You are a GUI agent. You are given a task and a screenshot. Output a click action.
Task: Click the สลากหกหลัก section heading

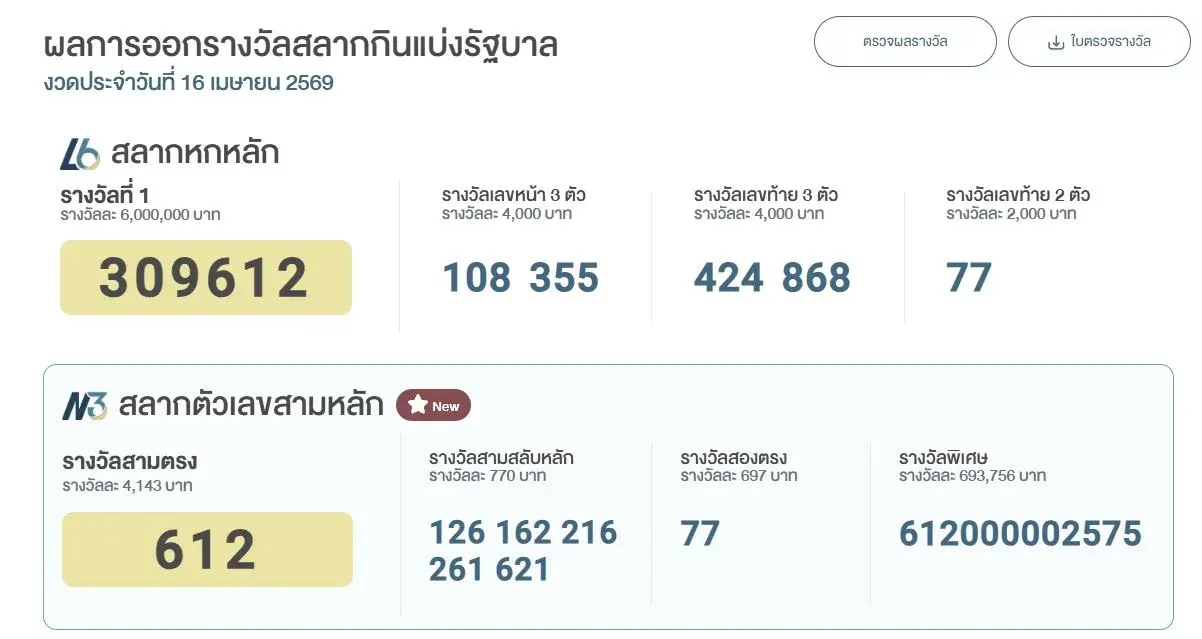pos(195,154)
